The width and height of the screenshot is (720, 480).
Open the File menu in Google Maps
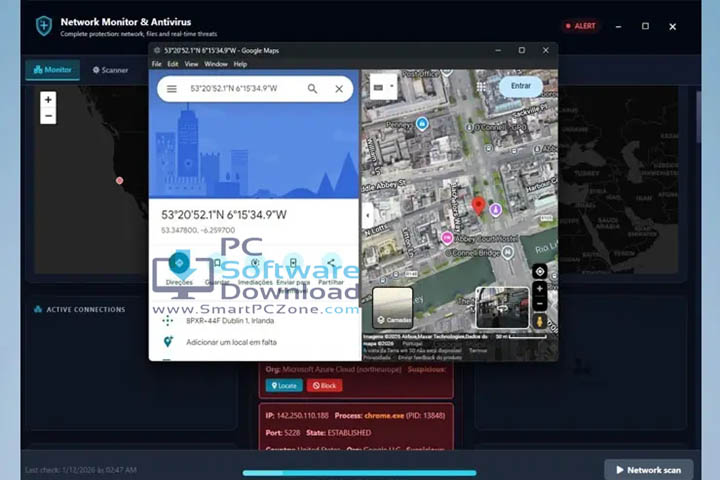[x=157, y=64]
